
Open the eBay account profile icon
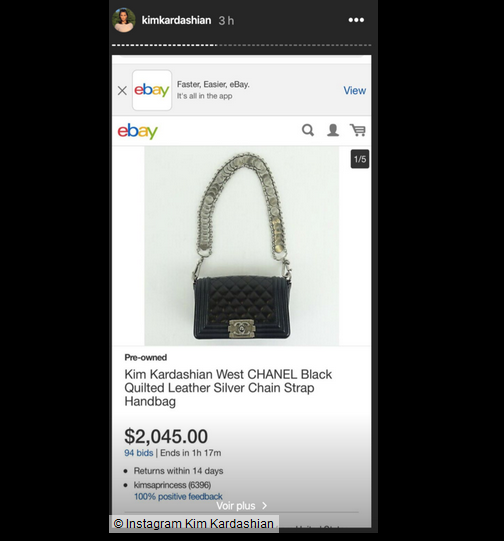pos(333,130)
